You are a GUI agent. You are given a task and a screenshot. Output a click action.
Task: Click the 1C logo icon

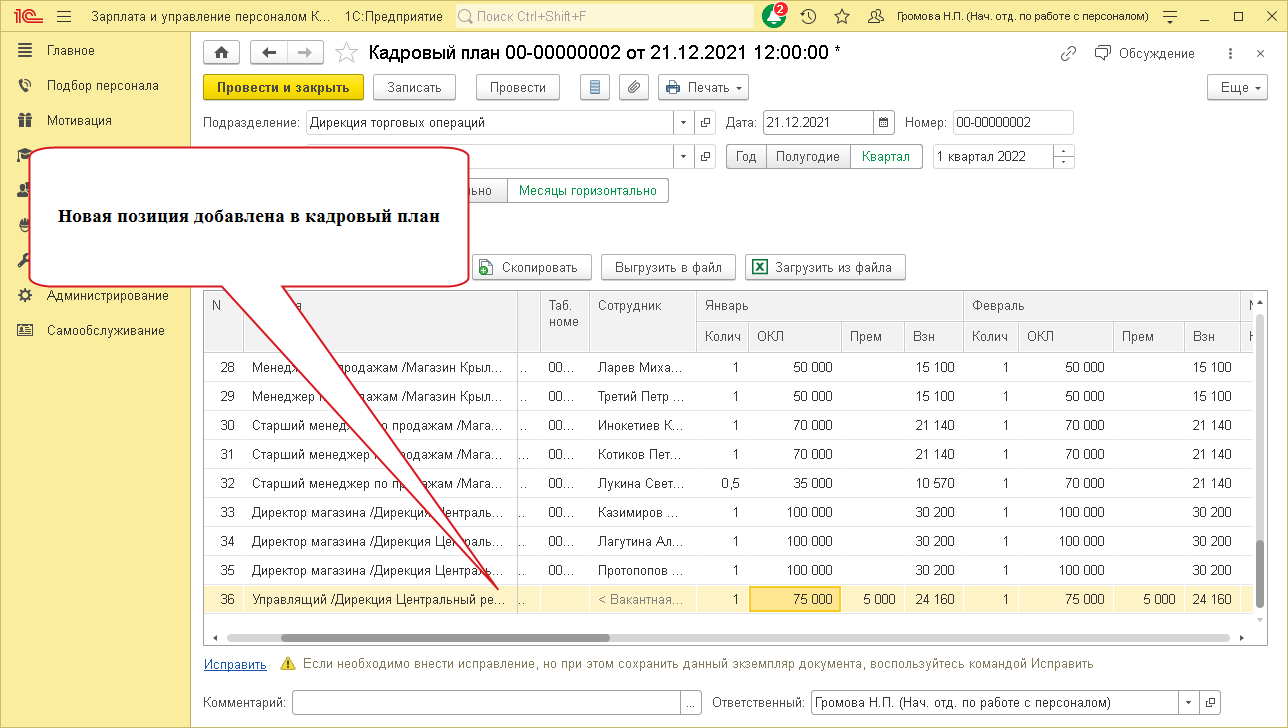pos(28,16)
